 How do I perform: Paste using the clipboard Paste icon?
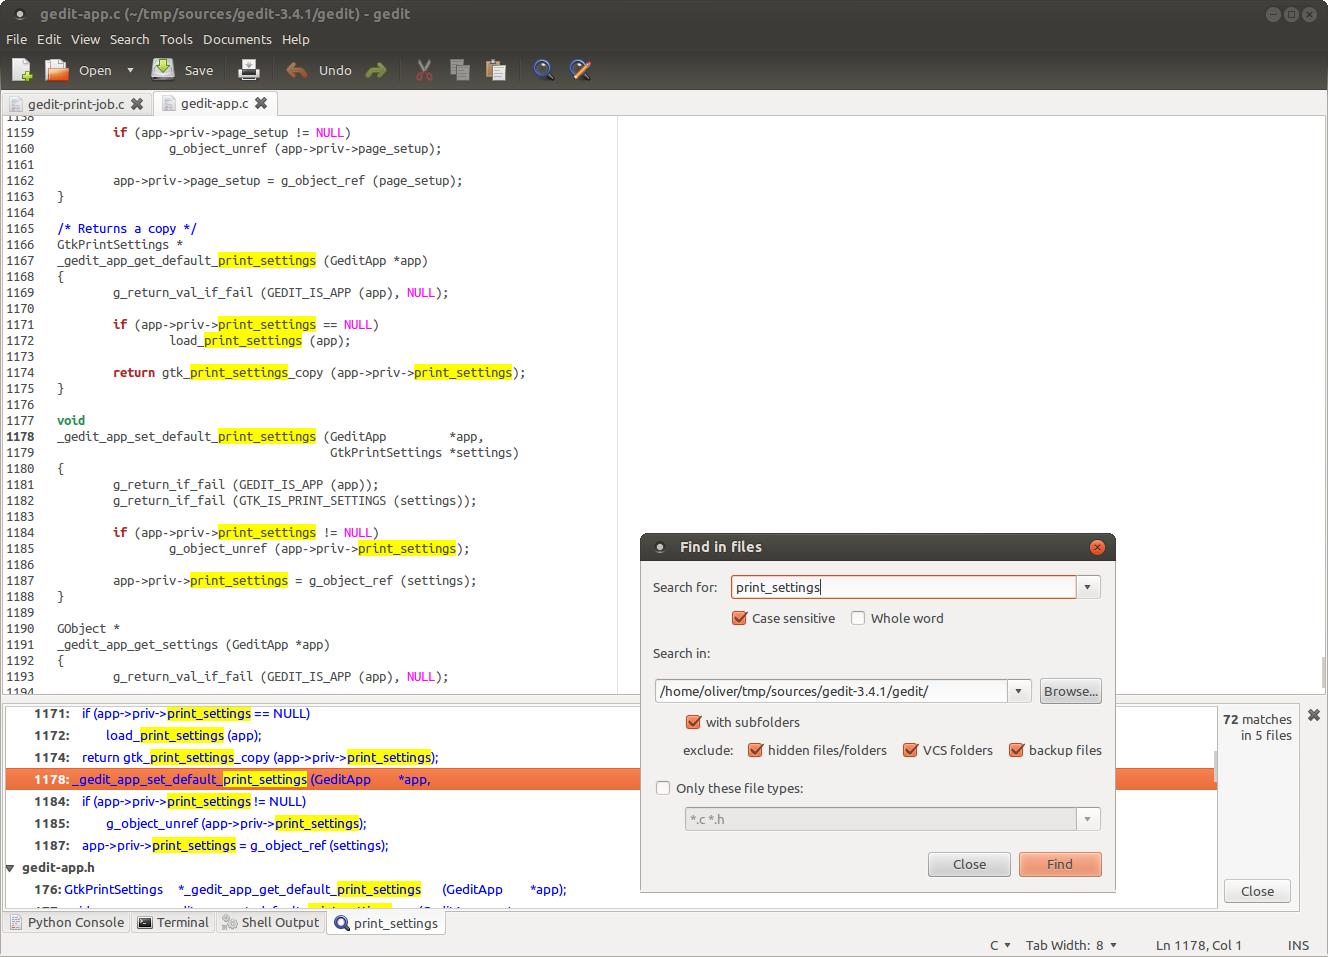(495, 70)
